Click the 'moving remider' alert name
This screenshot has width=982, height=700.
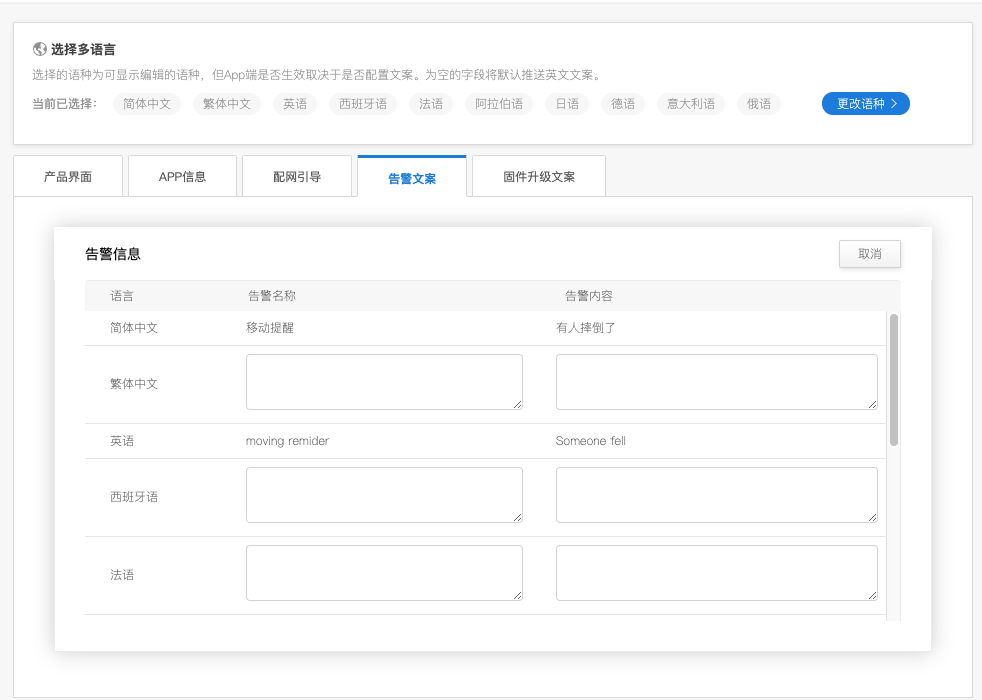287,441
